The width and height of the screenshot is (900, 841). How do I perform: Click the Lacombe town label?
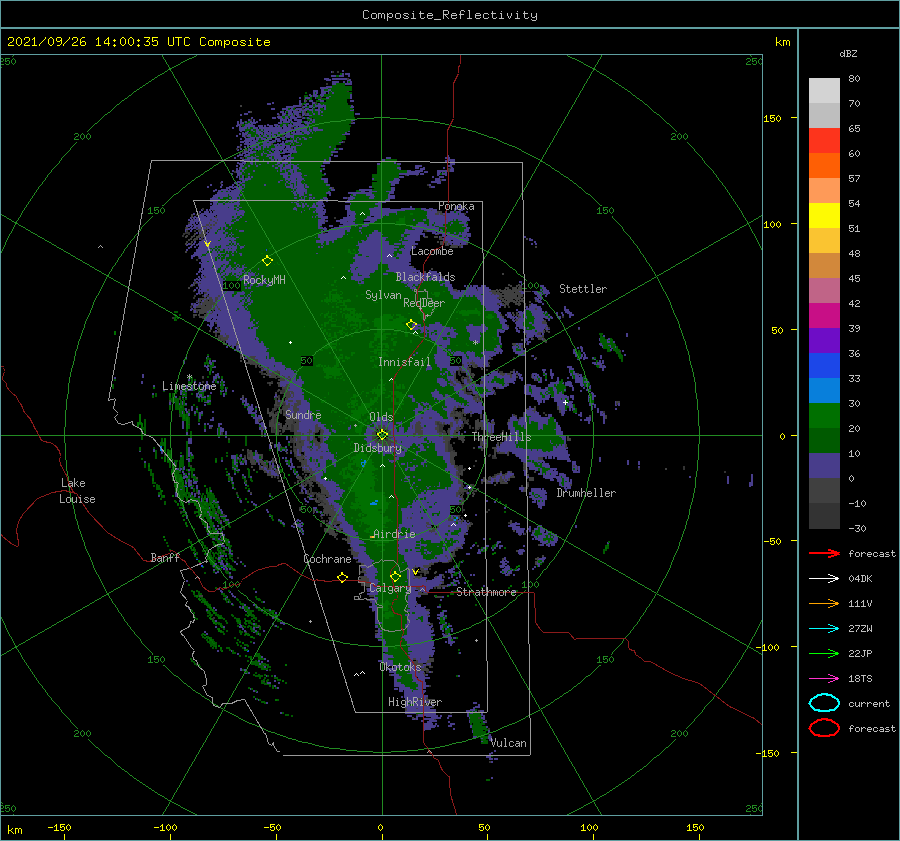[432, 251]
